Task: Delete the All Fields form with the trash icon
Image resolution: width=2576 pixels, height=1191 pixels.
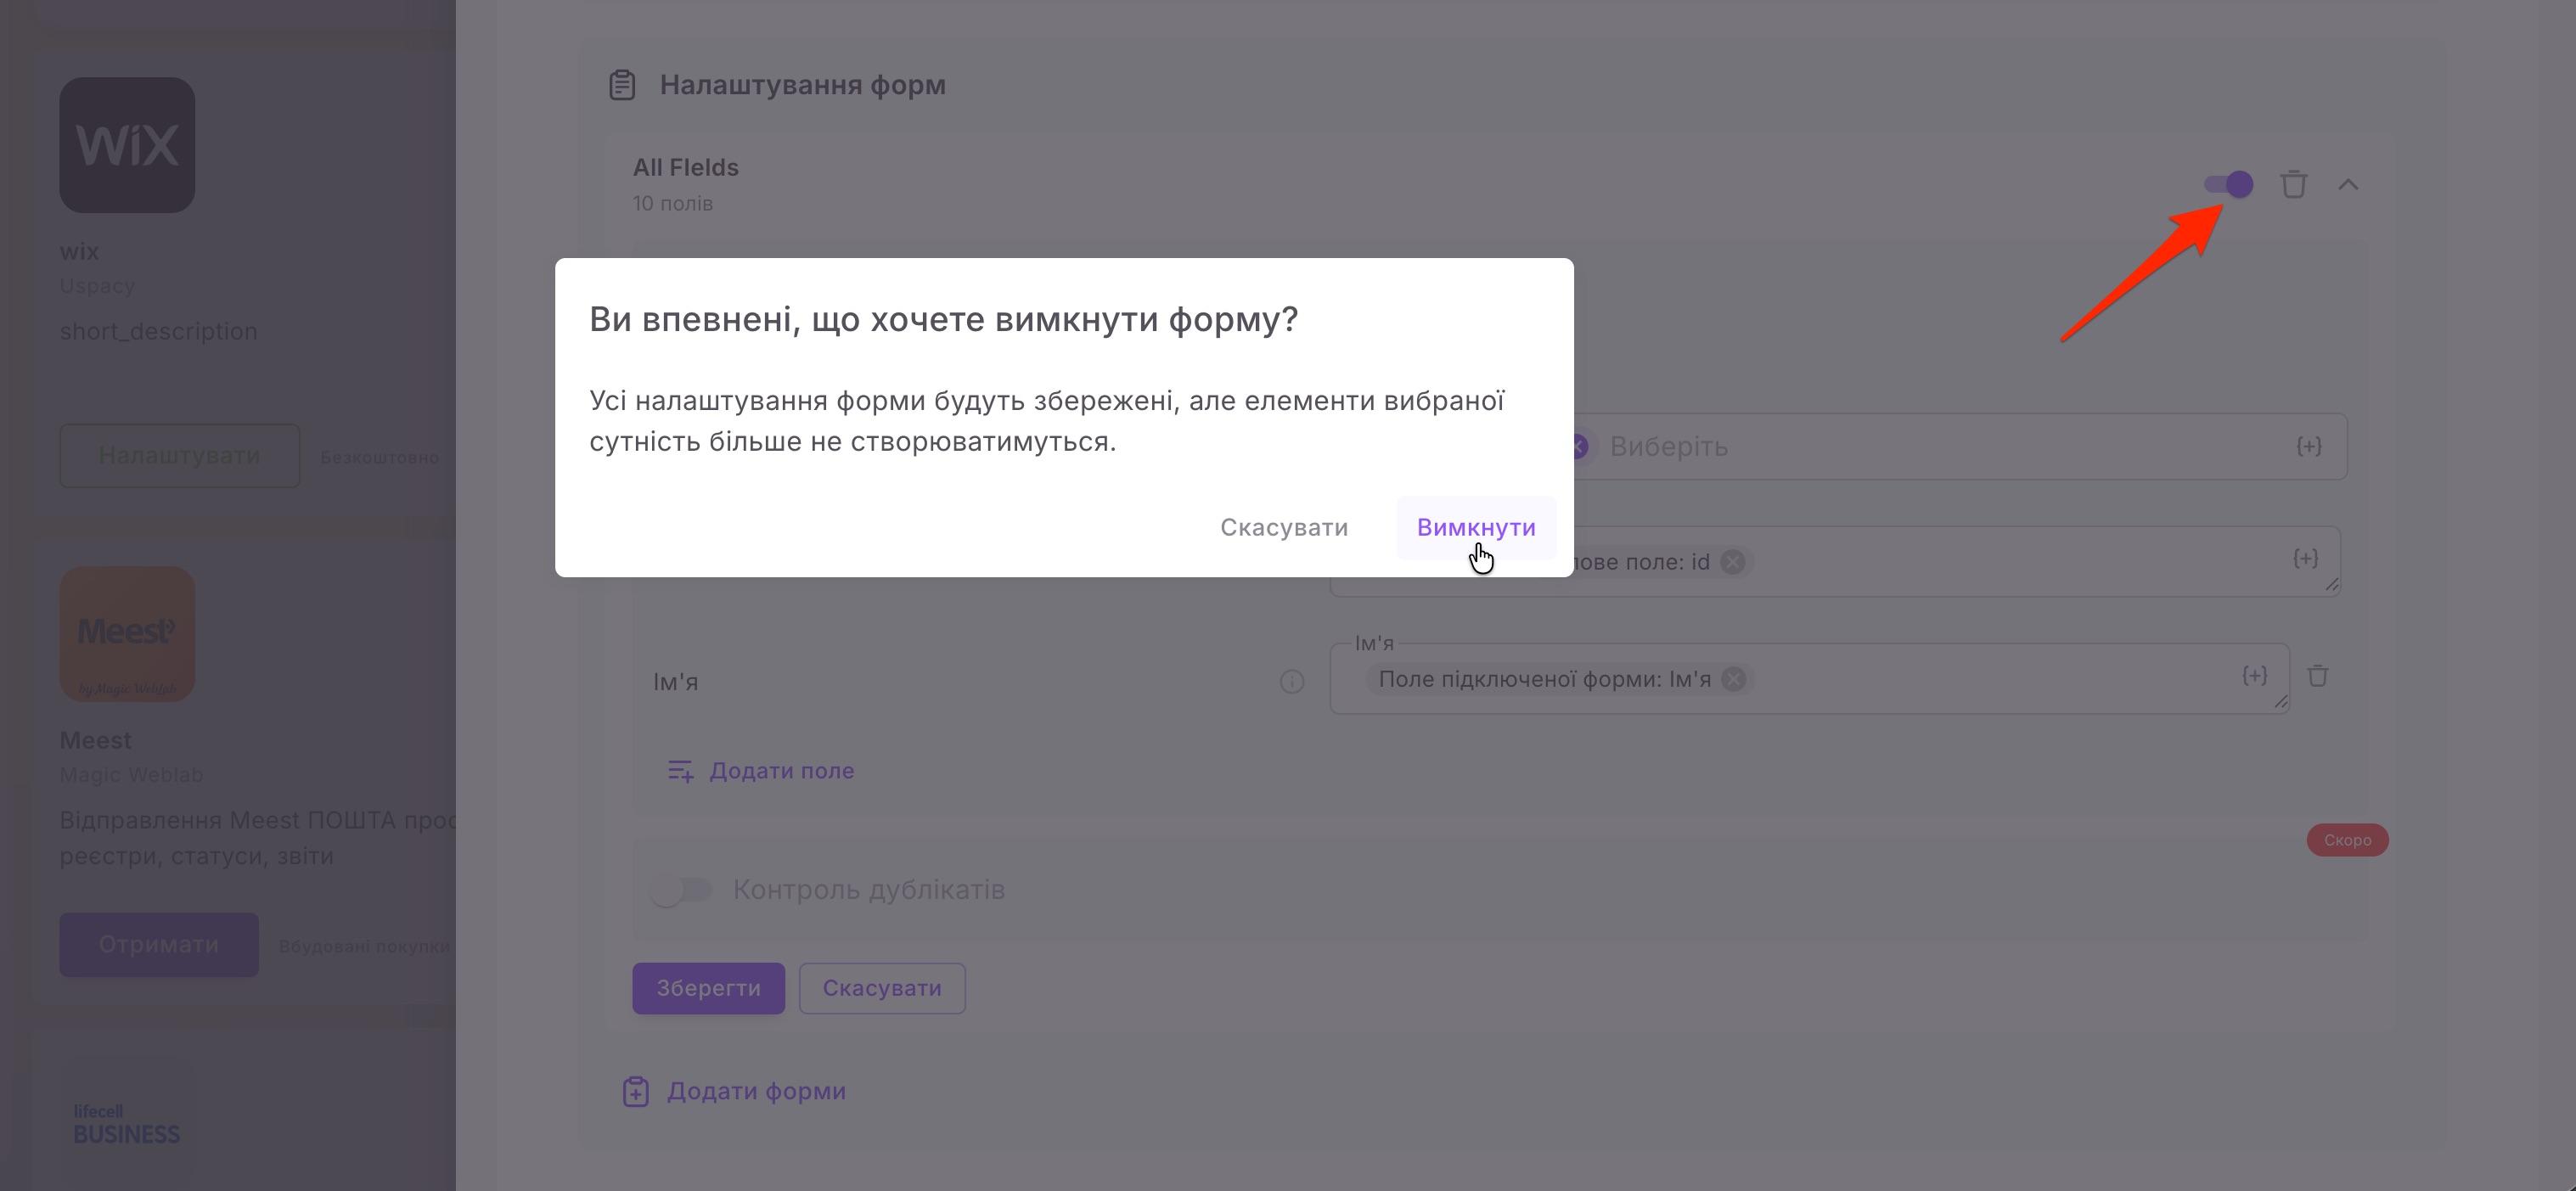Action: pyautogui.click(x=2294, y=184)
